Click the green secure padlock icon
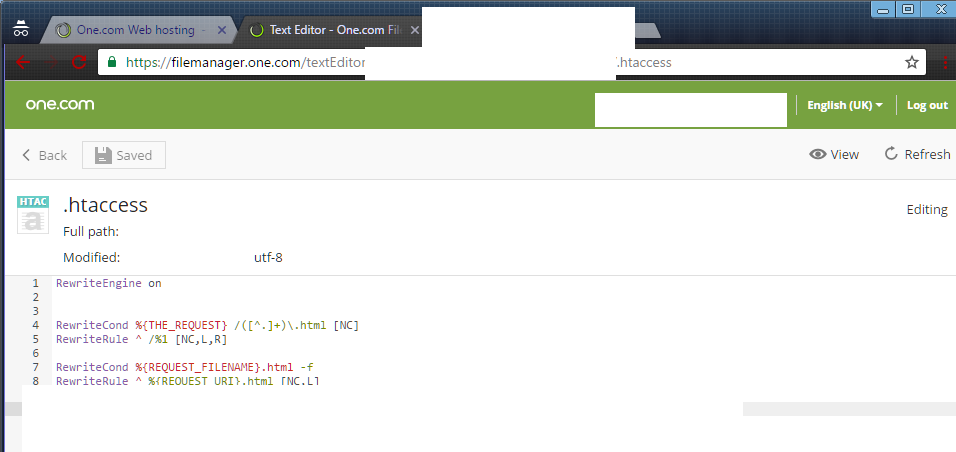 (113, 62)
